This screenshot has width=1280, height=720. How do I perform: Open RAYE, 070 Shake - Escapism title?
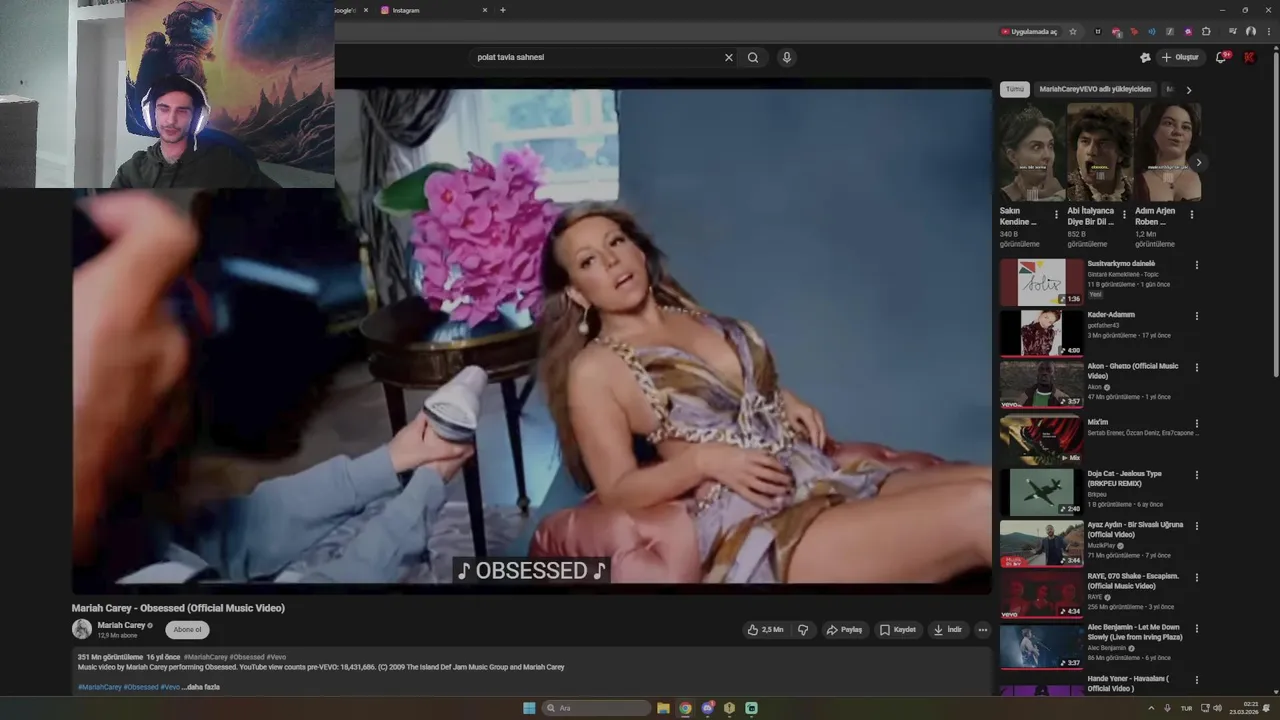coord(1133,581)
